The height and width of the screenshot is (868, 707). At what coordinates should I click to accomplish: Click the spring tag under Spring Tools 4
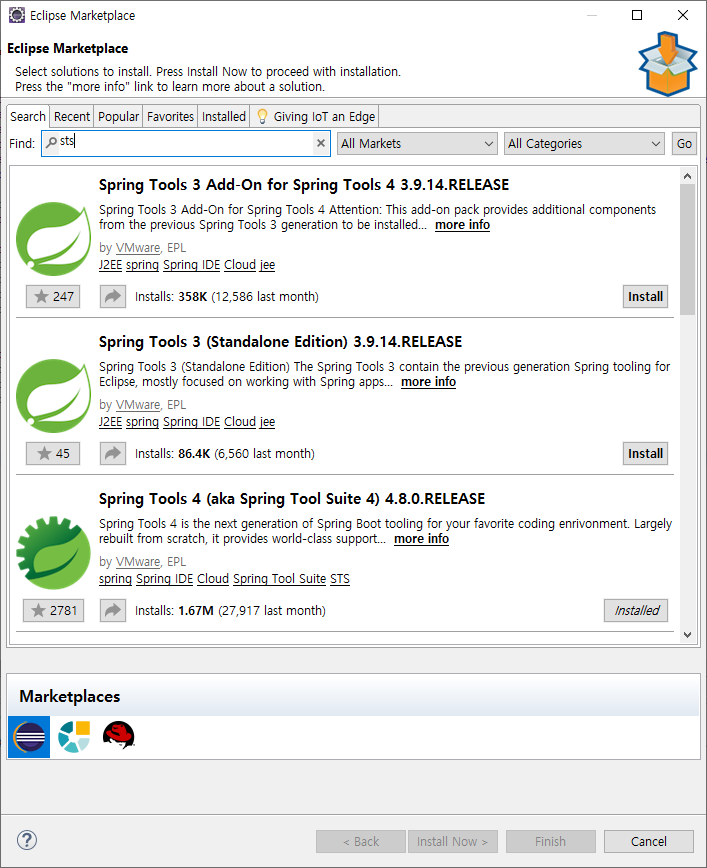(x=115, y=578)
